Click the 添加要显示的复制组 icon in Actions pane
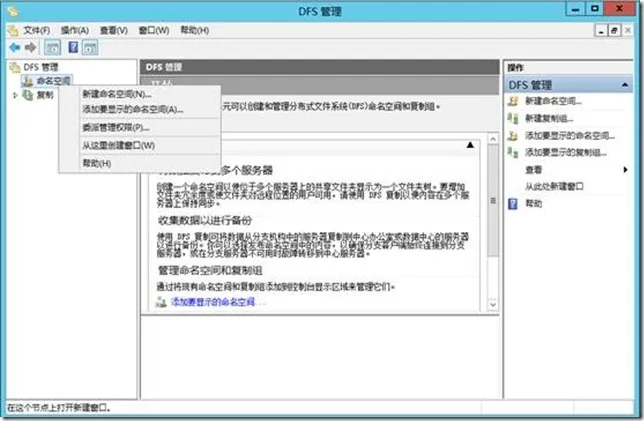Image resolution: width=644 pixels, height=421 pixels. [513, 152]
